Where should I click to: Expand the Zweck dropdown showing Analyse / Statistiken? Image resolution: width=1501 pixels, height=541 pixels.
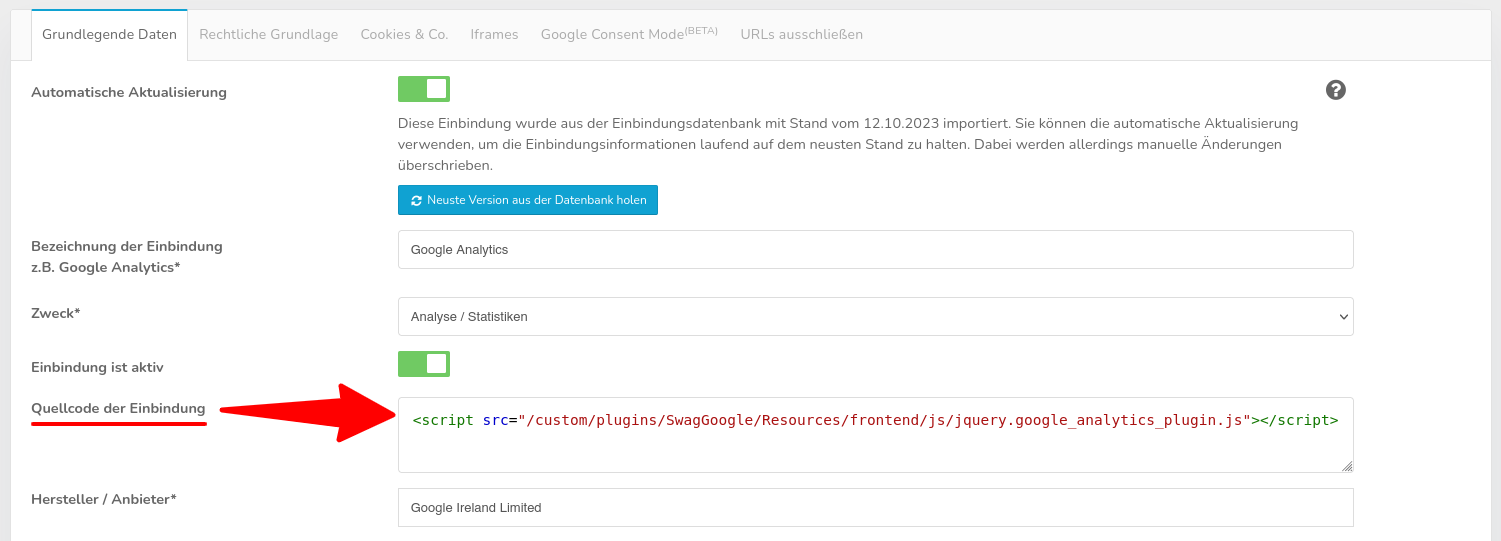(875, 316)
